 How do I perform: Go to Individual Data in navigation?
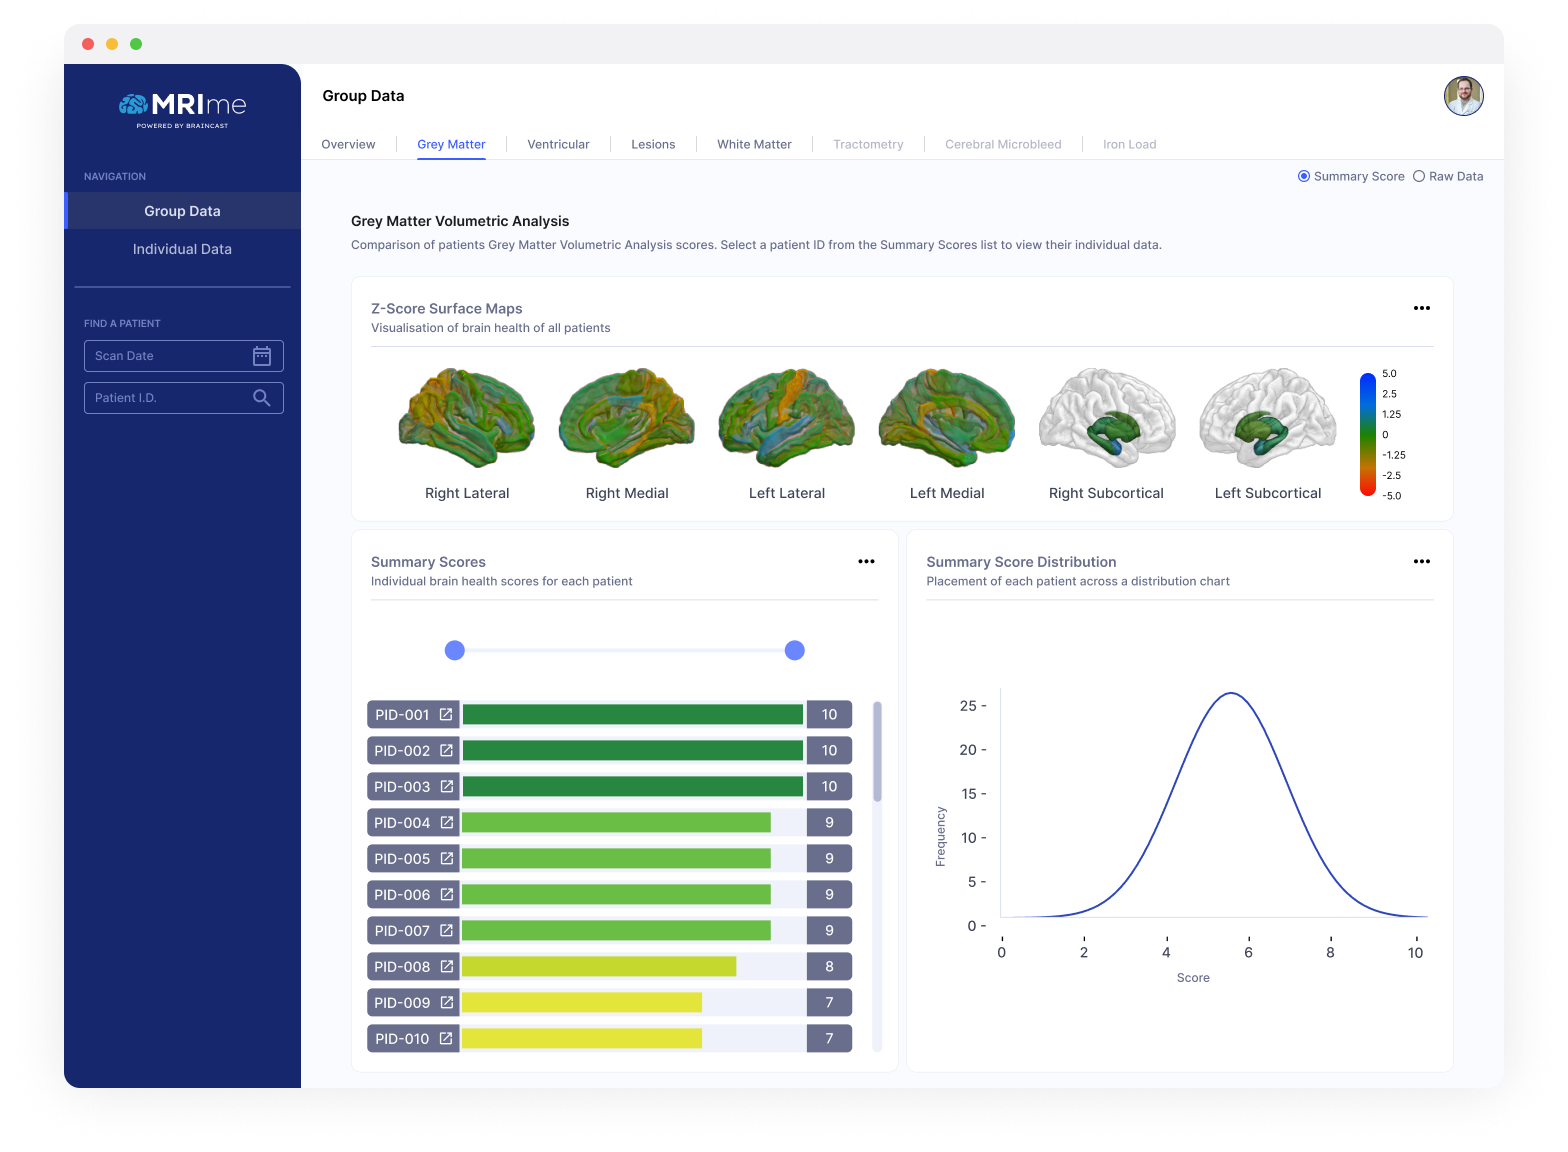[x=182, y=249]
